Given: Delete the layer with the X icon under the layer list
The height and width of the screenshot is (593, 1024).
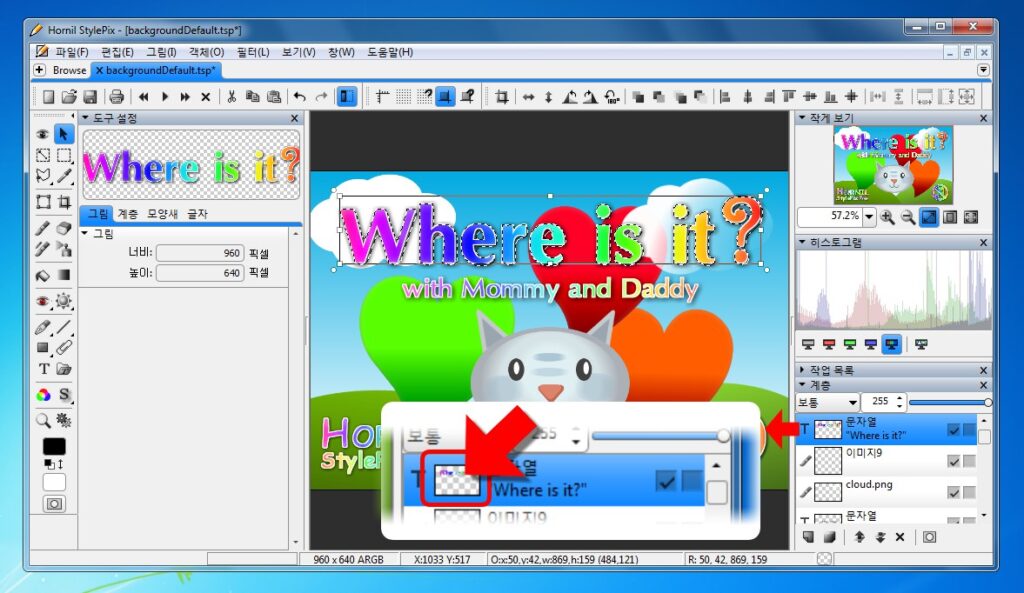Looking at the screenshot, I should tap(900, 537).
